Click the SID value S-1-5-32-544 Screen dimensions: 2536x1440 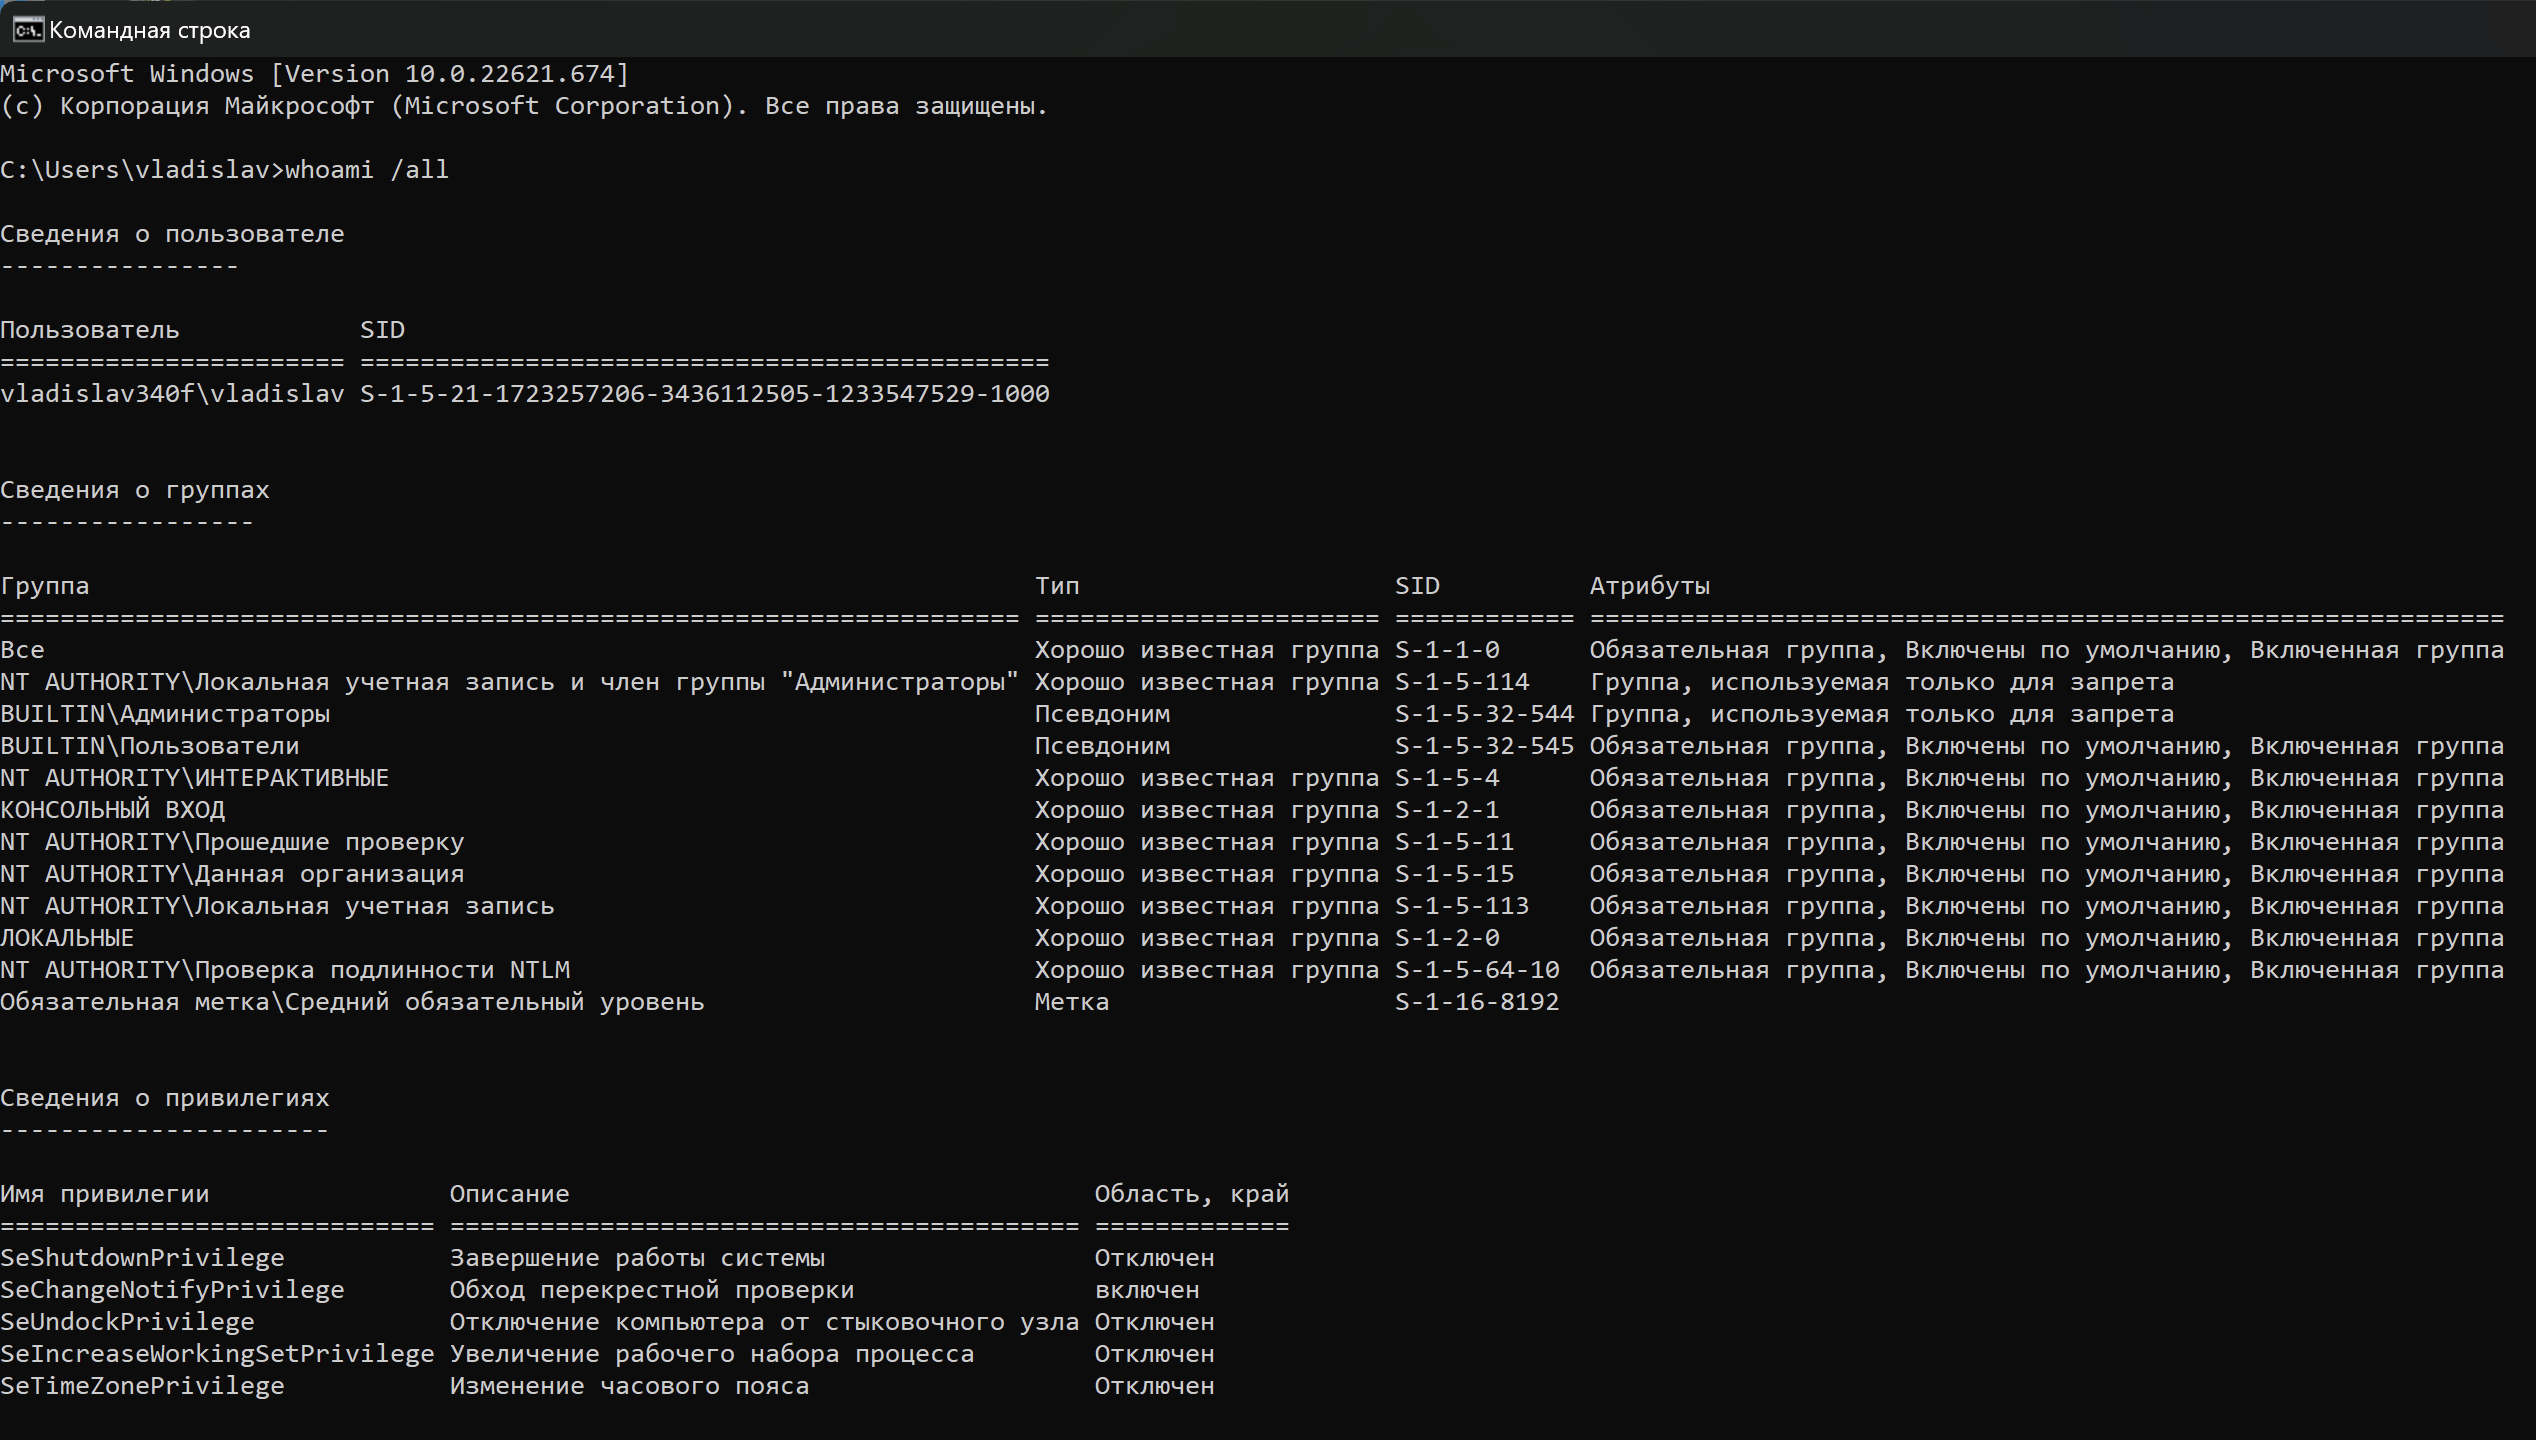[1484, 714]
